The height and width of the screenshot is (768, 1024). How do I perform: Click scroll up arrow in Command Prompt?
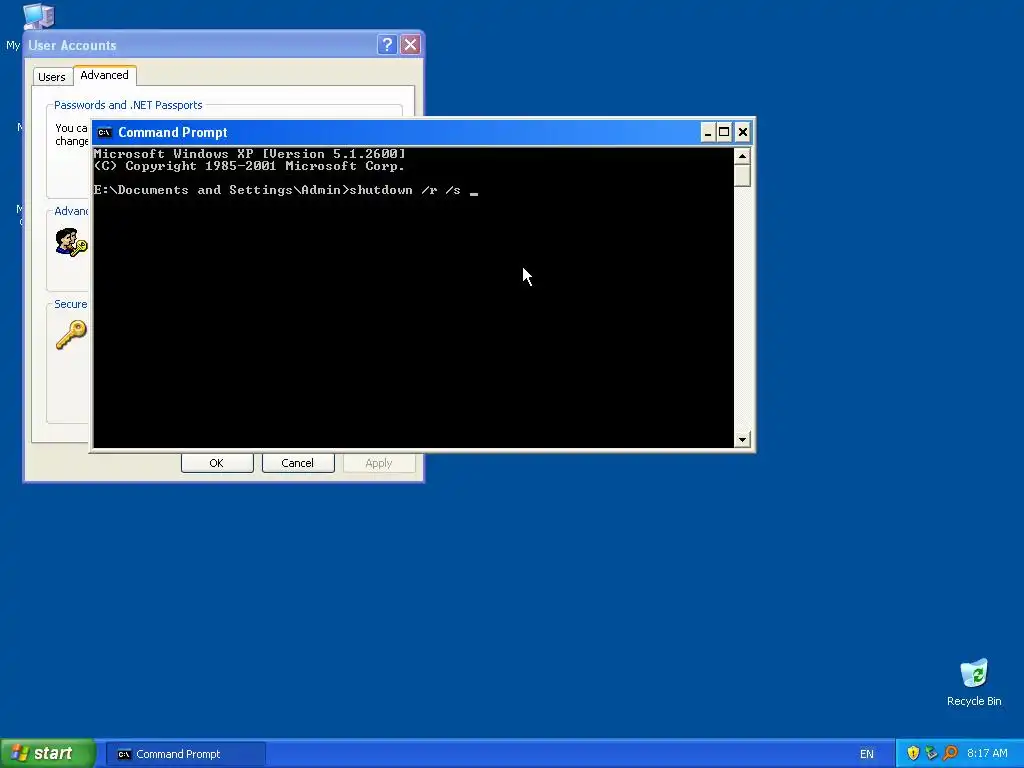742,156
